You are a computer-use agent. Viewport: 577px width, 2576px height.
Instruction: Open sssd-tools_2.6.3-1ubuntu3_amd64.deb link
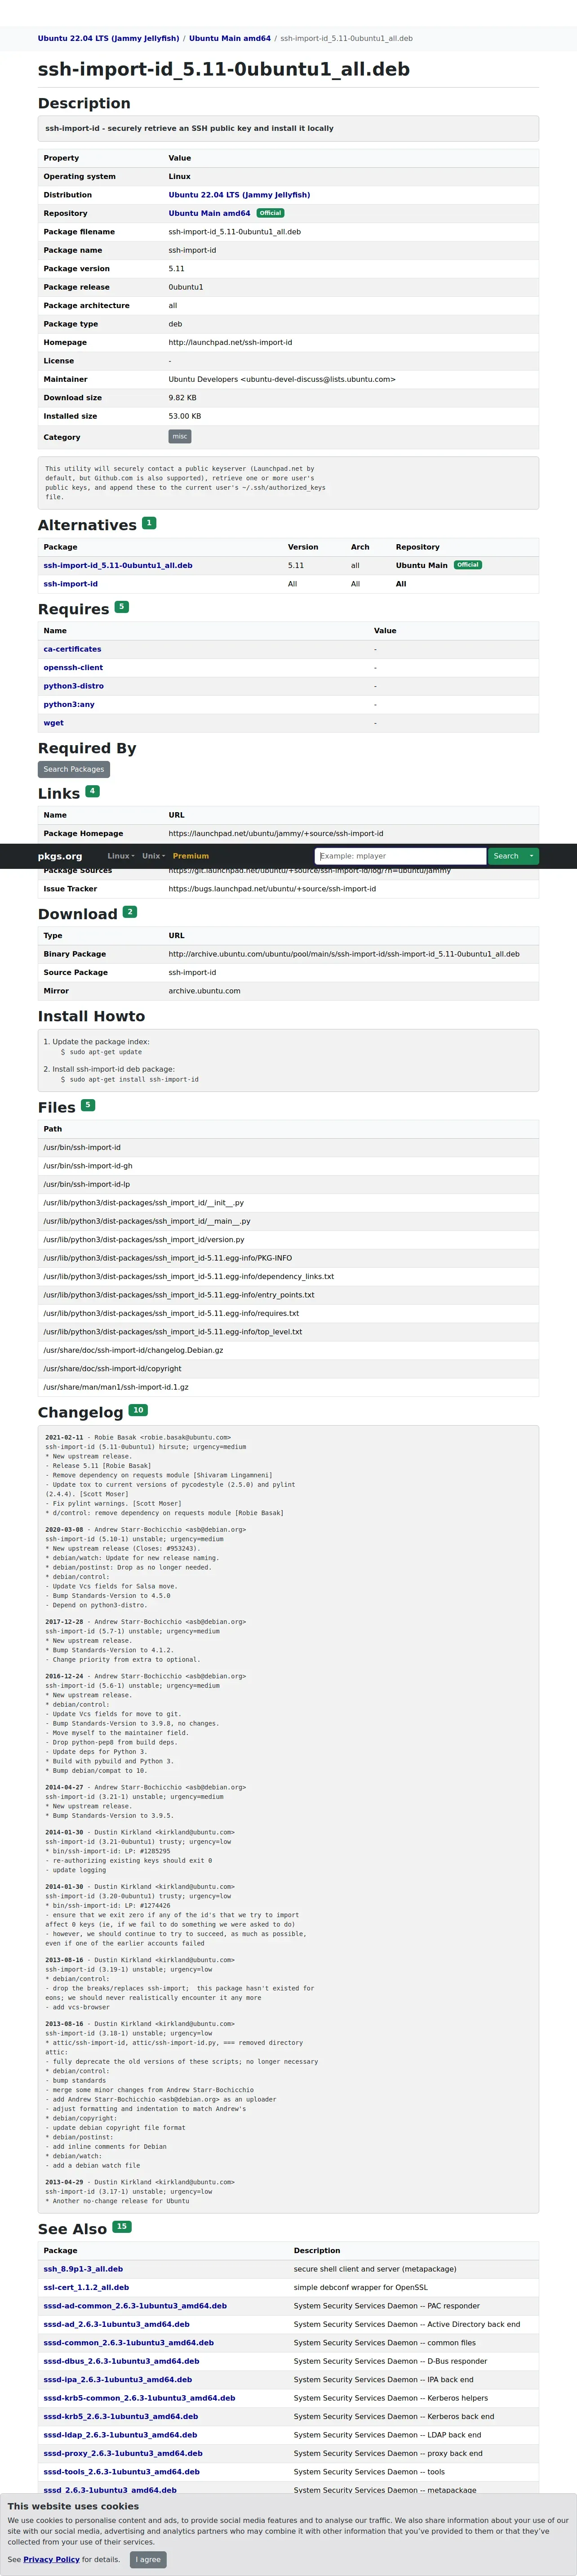[121, 2472]
